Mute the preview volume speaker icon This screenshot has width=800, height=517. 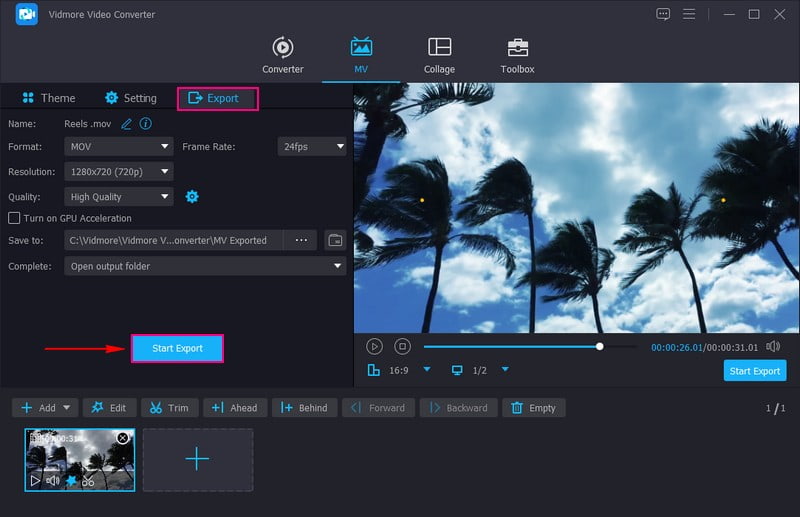(773, 346)
